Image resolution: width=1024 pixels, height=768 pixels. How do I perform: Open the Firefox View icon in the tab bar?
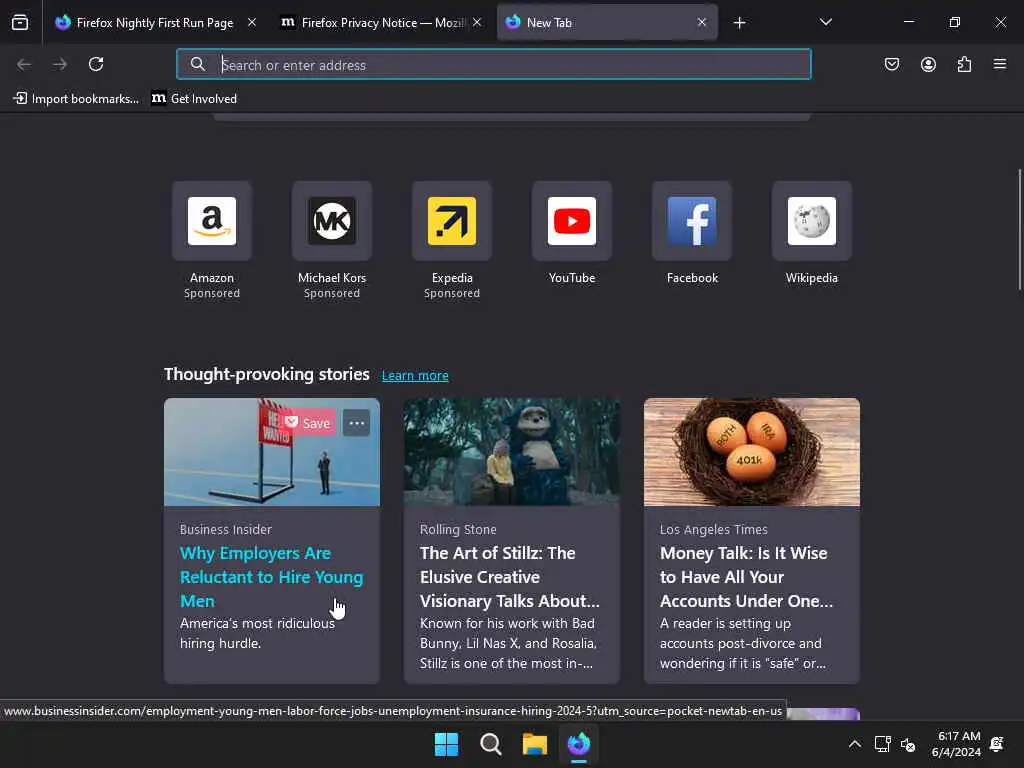(20, 22)
